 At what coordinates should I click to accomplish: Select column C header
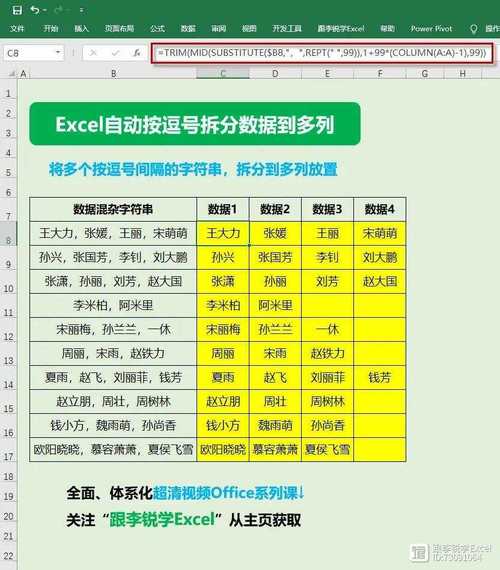coord(223,74)
